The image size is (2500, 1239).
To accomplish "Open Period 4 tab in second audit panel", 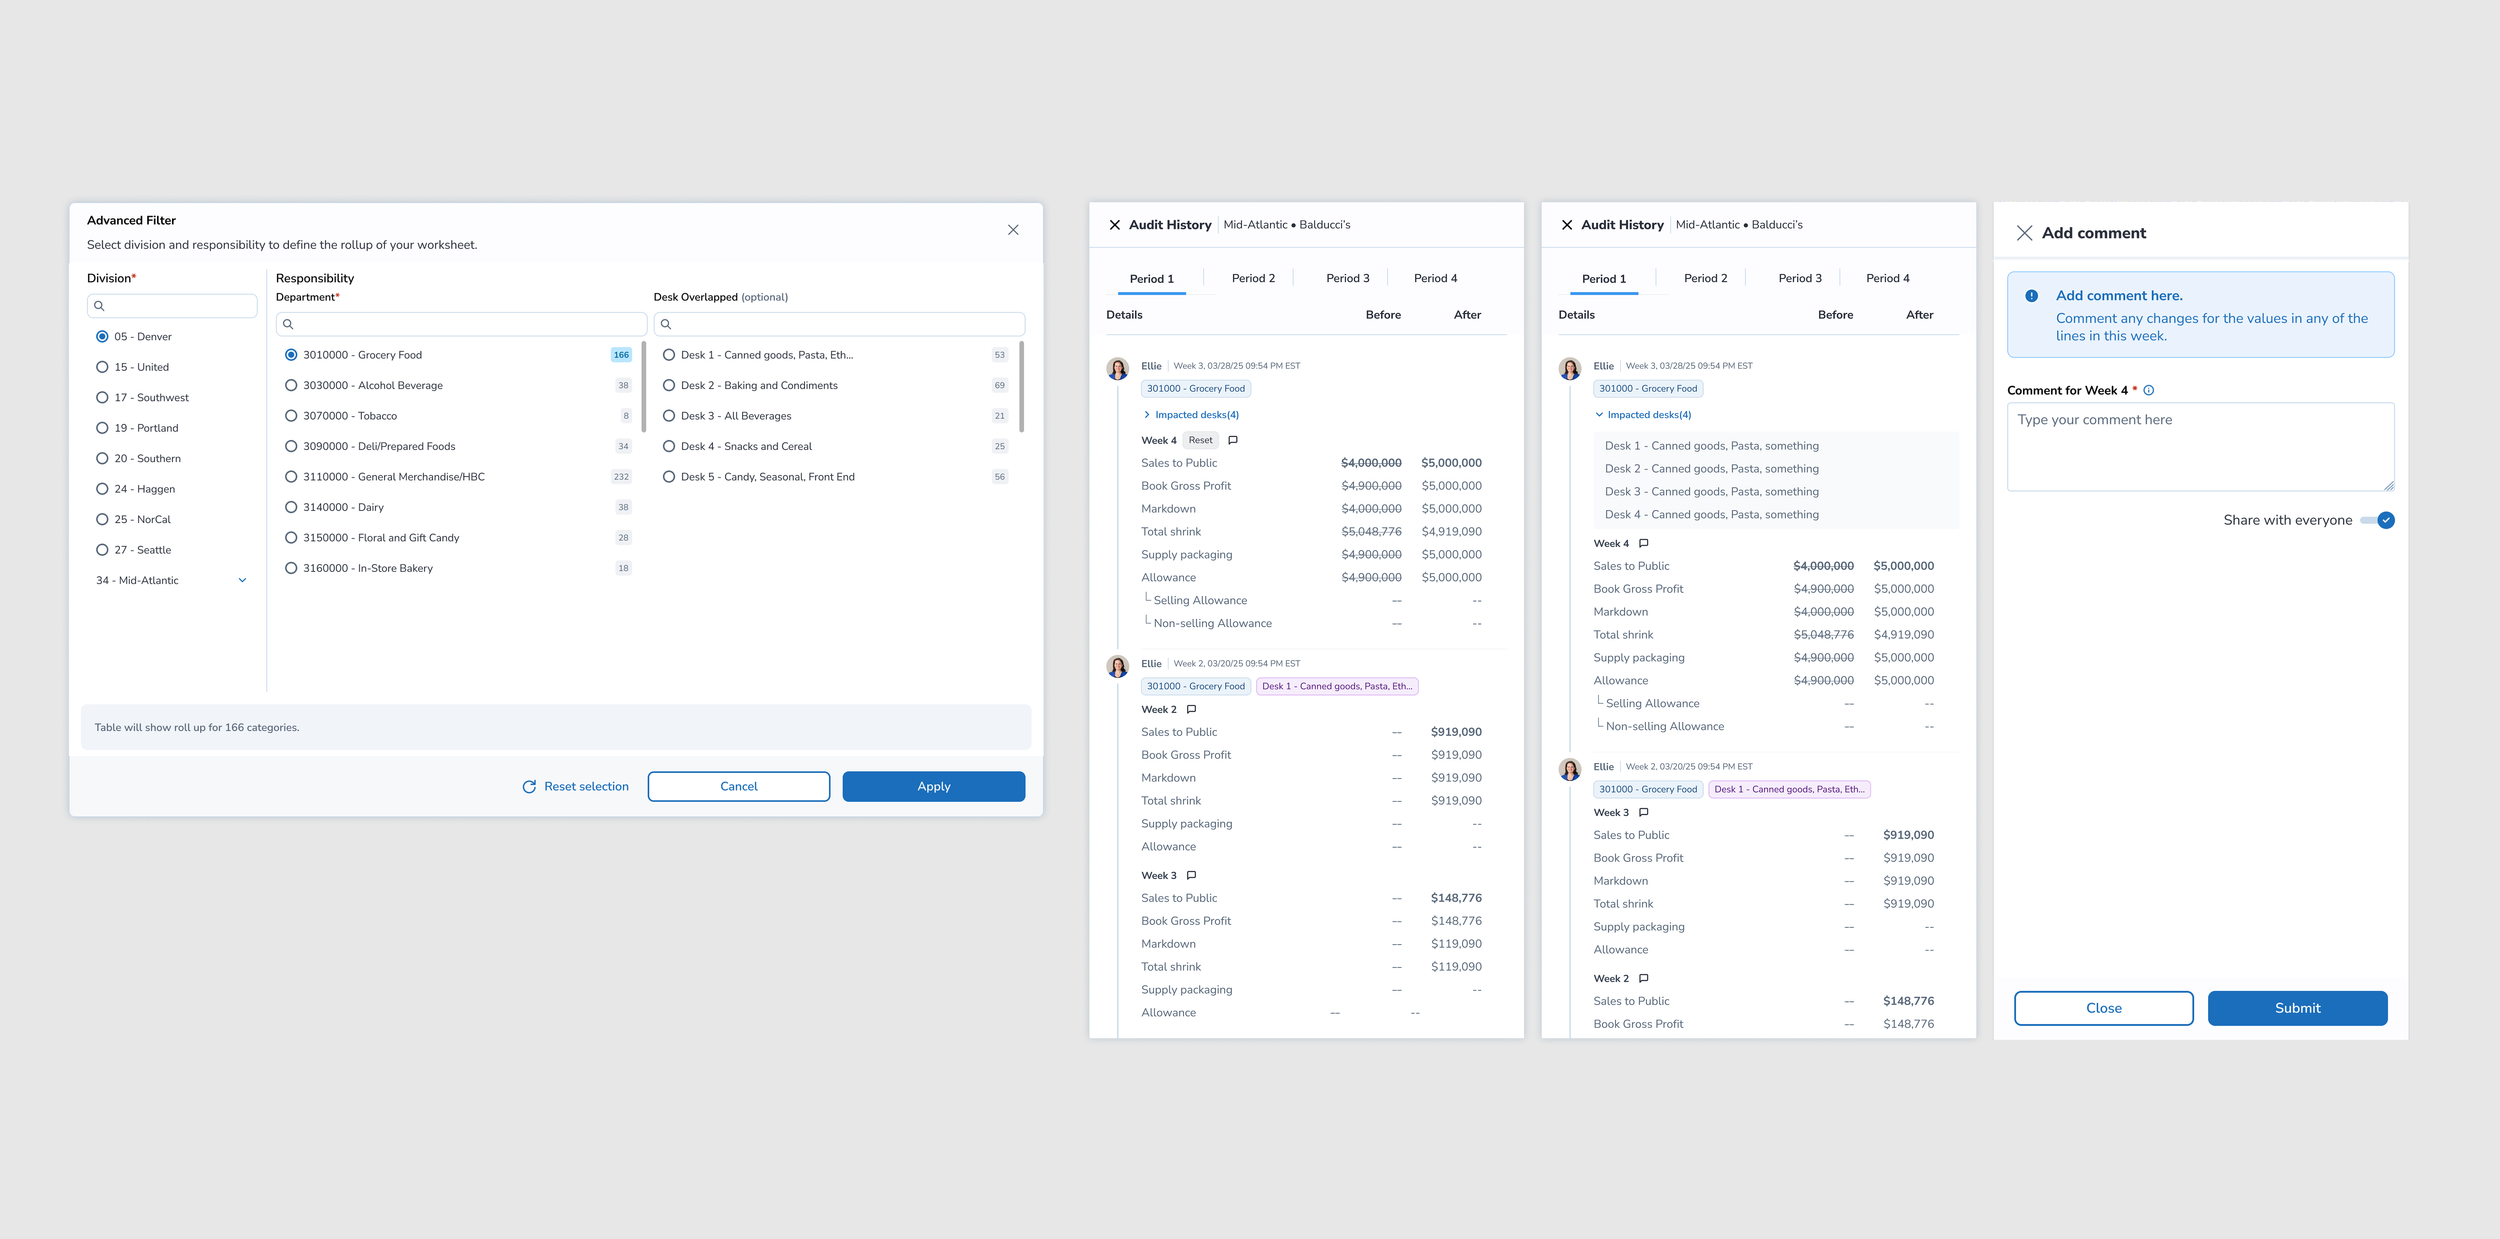I will [1887, 279].
